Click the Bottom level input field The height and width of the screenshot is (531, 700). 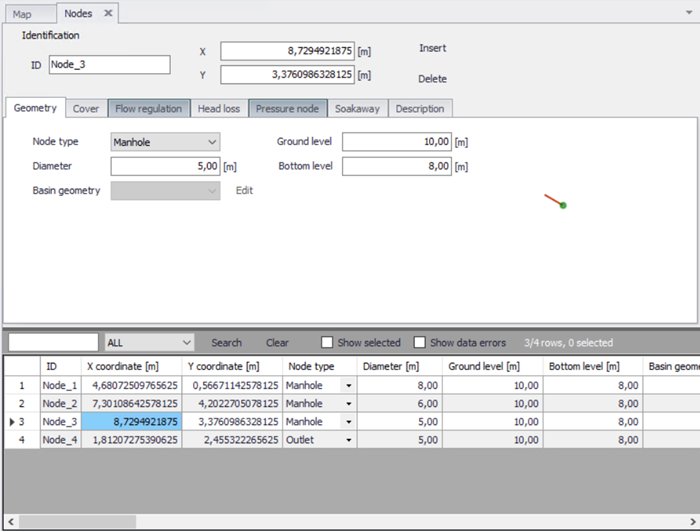pos(397,166)
